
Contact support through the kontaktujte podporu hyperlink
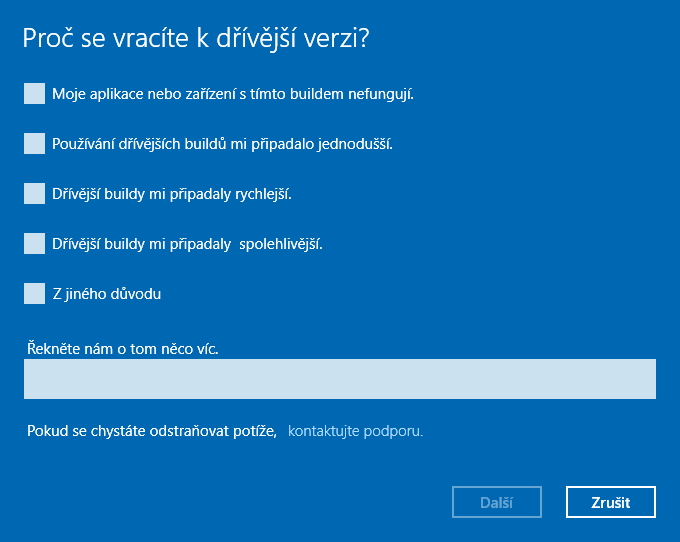355,431
